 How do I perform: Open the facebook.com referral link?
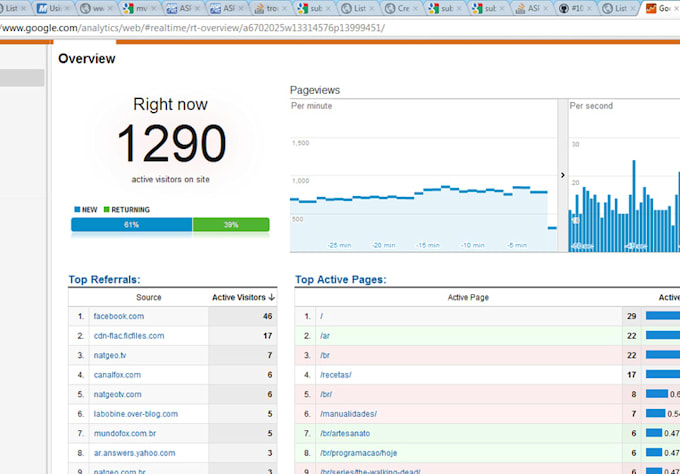119,316
